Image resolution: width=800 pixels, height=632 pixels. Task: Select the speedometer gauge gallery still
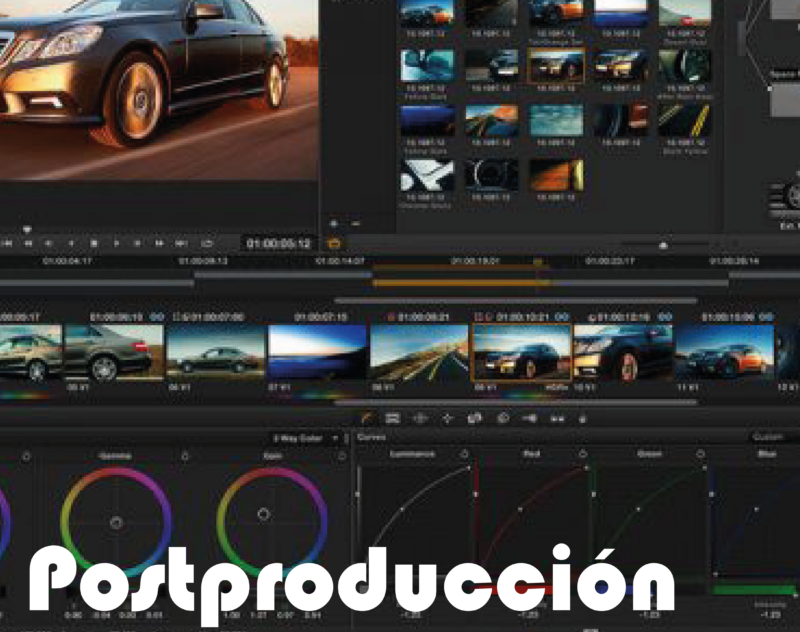pos(491,174)
